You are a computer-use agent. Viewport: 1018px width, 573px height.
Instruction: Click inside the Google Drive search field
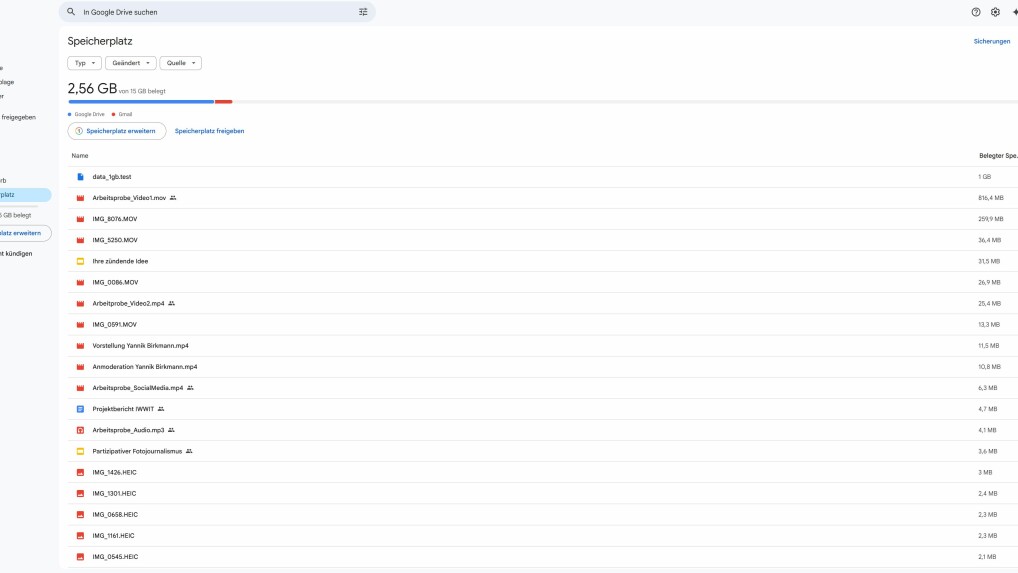coord(217,12)
